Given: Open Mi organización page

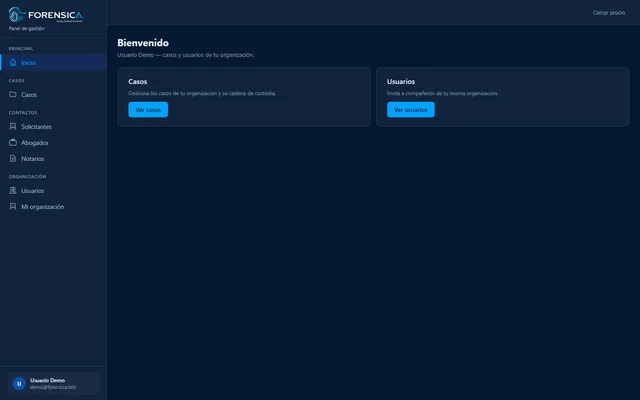Looking at the screenshot, I should (53, 207).
